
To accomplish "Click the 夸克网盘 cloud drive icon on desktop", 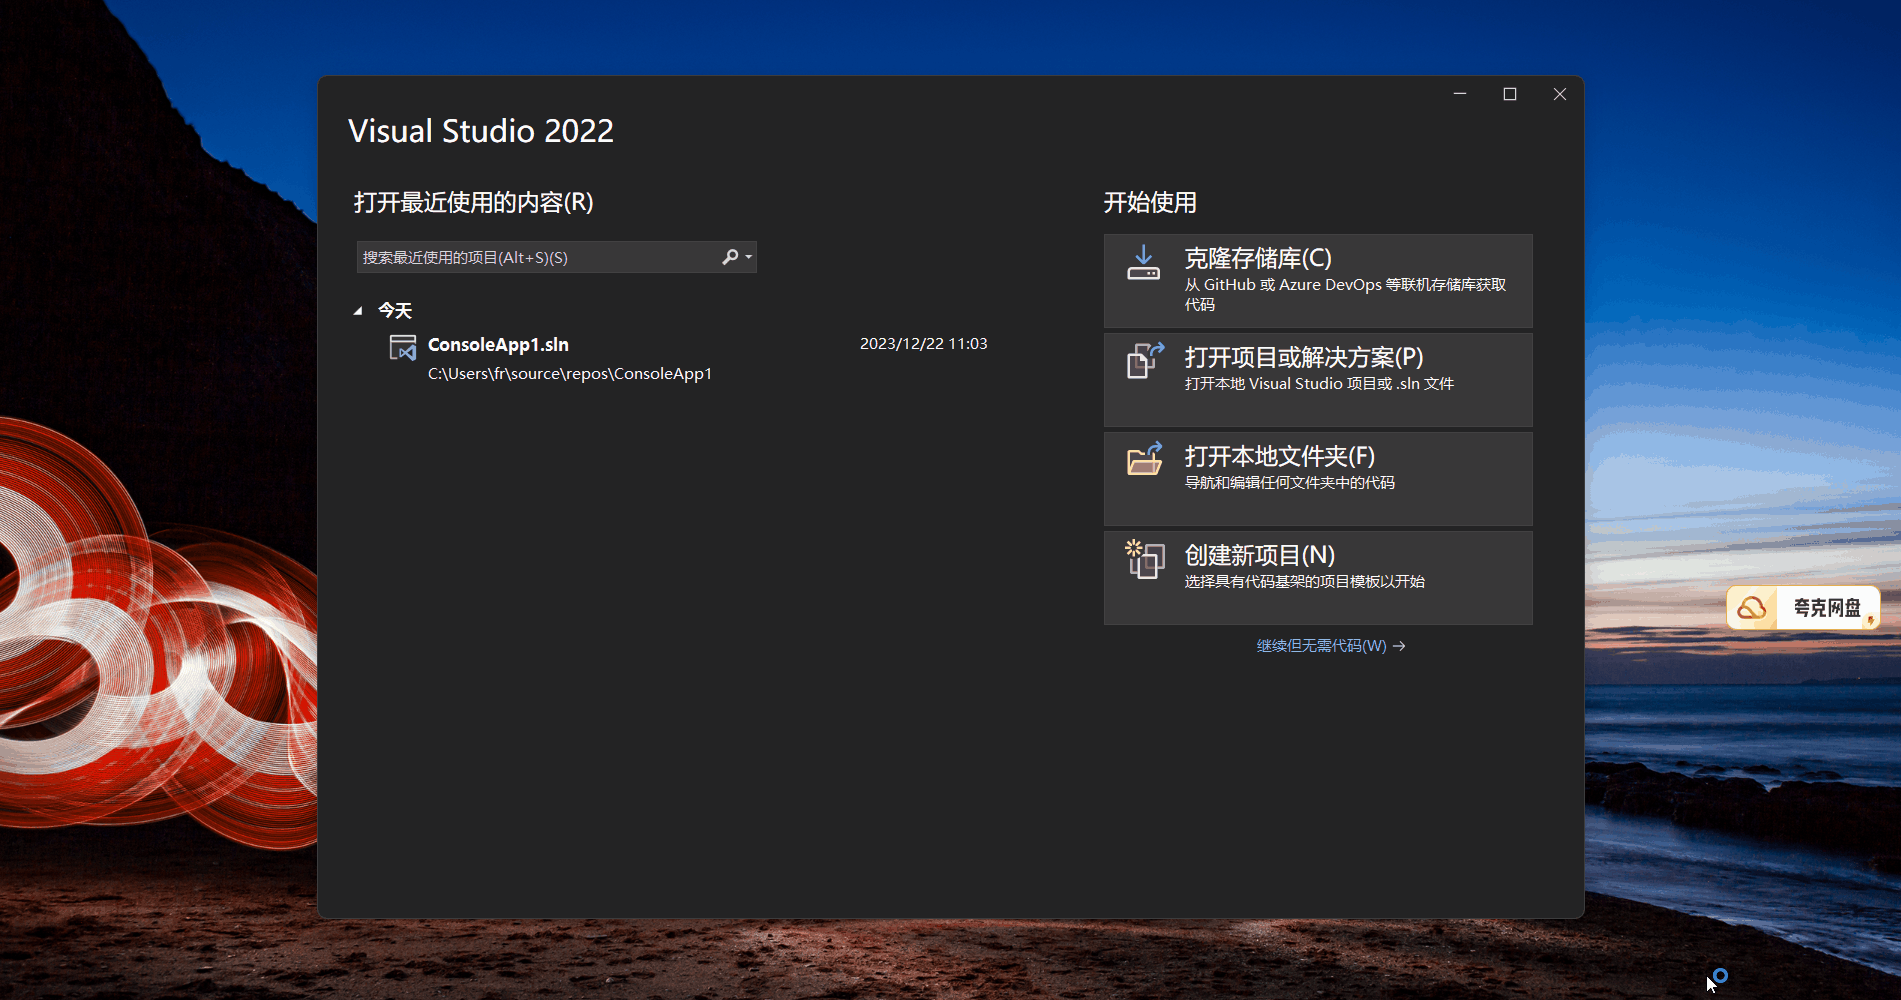I will pyautogui.click(x=1751, y=607).
